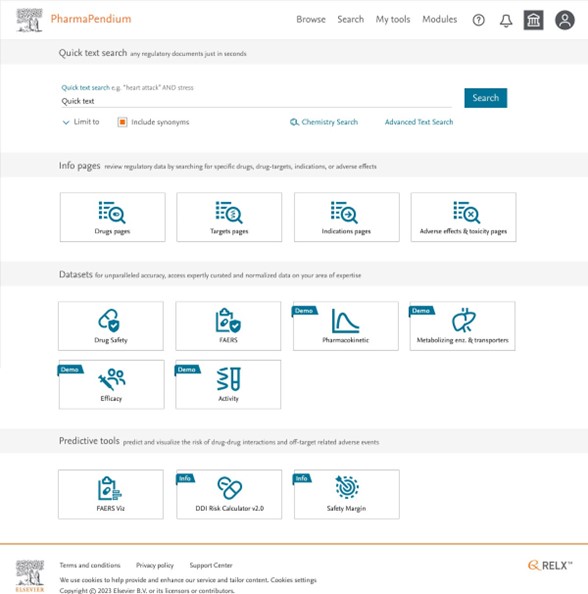Viewport: 588px width, 594px height.
Task: Click the Info badge on DDI Risk Calculator
Action: click(x=185, y=478)
